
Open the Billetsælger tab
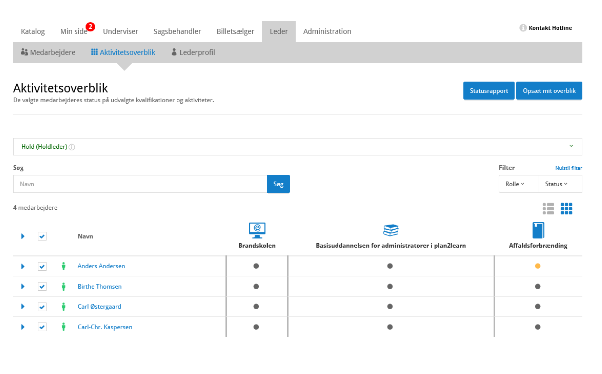pyautogui.click(x=235, y=31)
